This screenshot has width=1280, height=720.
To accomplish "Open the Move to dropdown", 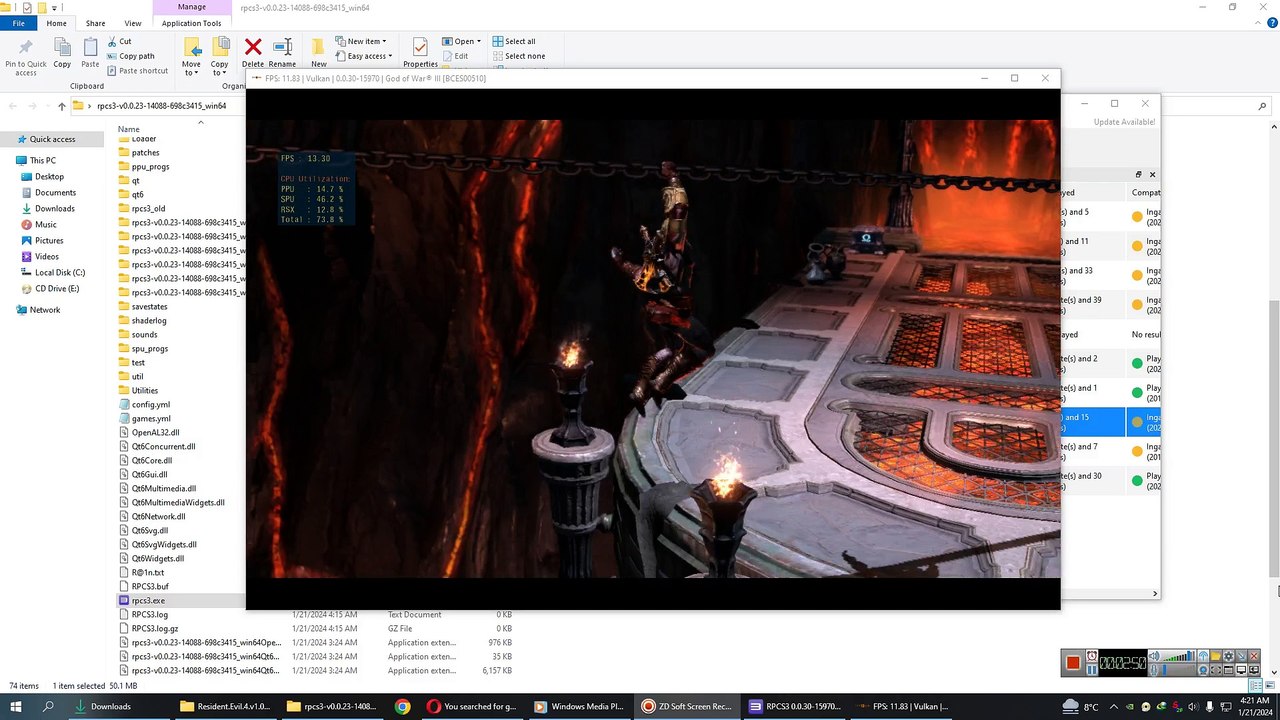I will click(191, 55).
